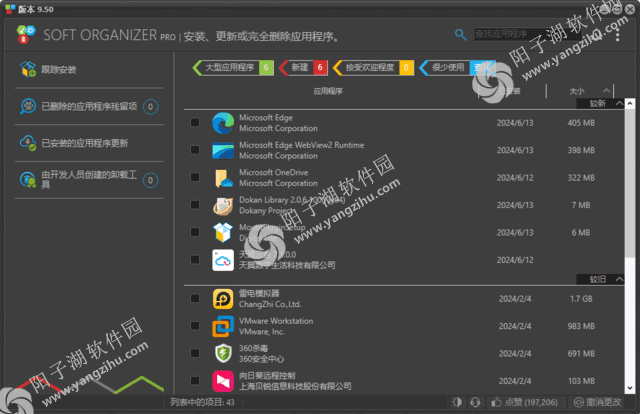Sort by the 大小 size column header
Screen dimensions: 640x414
pos(577,91)
